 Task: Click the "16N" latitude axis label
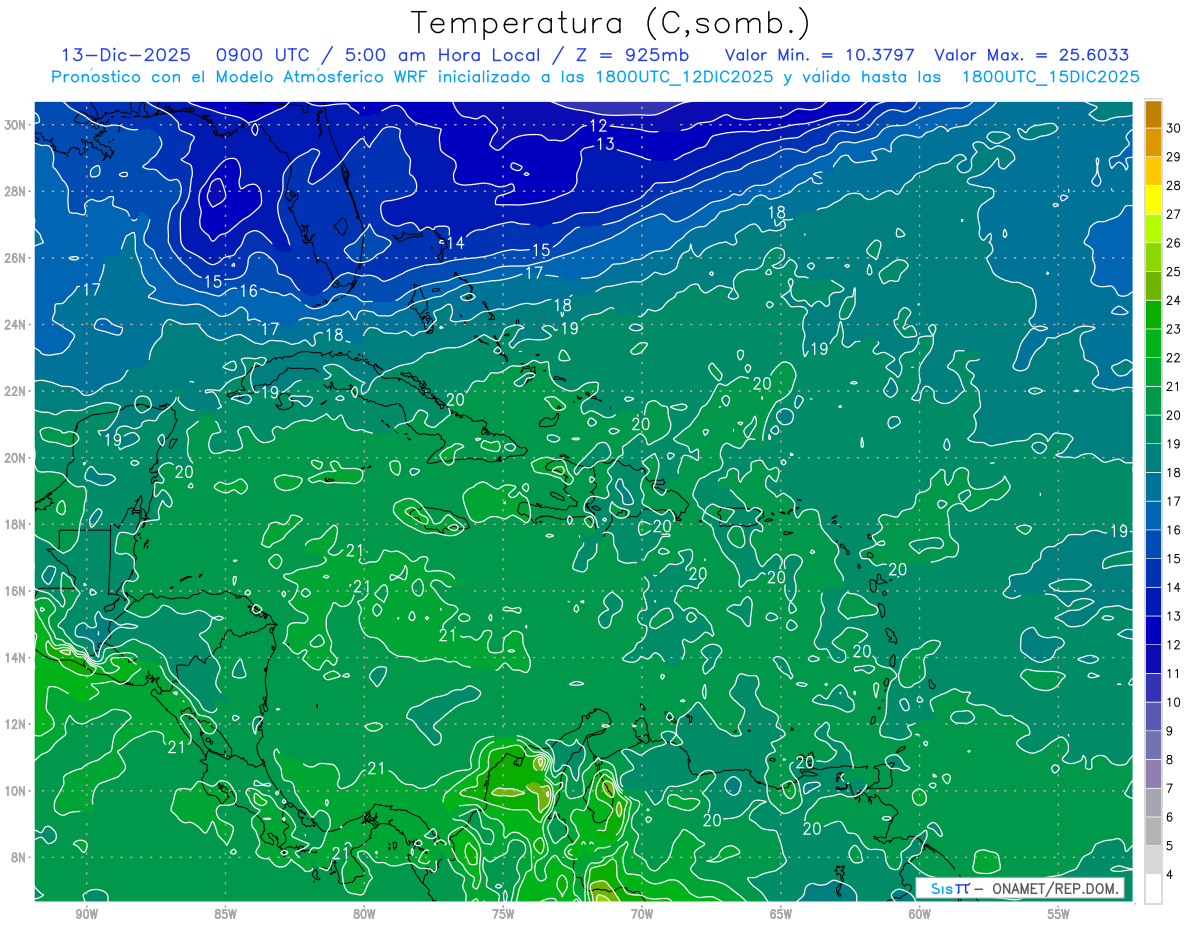[x=17, y=591]
